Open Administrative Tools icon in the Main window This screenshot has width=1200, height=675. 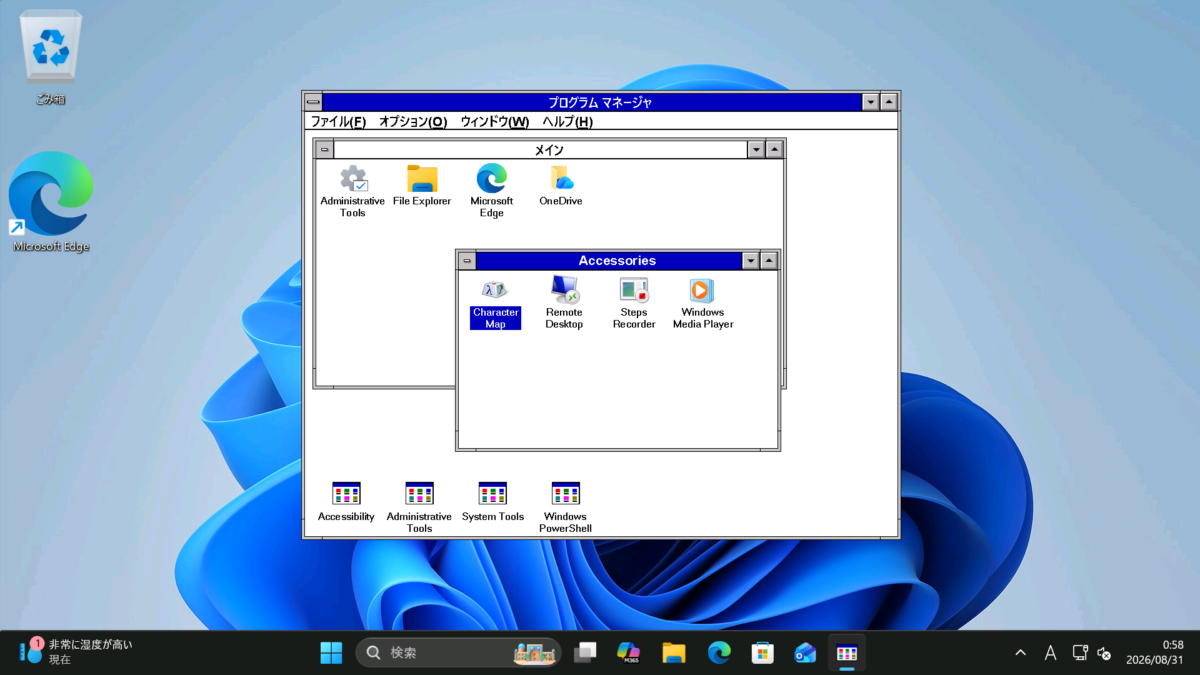[x=352, y=191]
